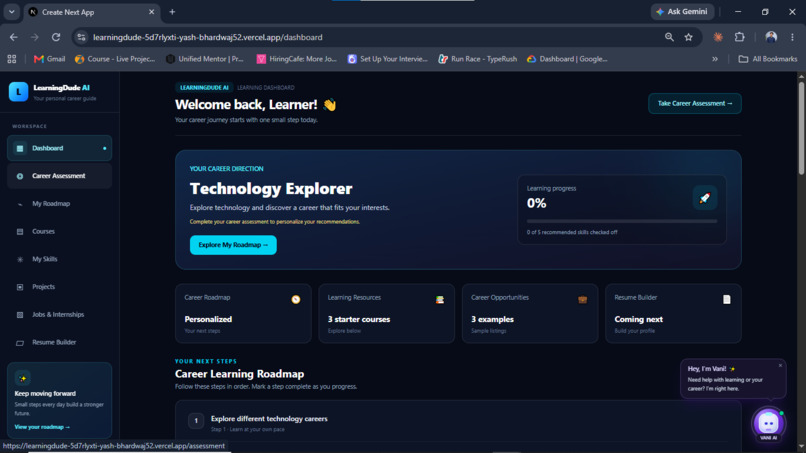Go to My Roadmap in sidebar
Image resolution: width=806 pixels, height=453 pixels.
[59, 204]
